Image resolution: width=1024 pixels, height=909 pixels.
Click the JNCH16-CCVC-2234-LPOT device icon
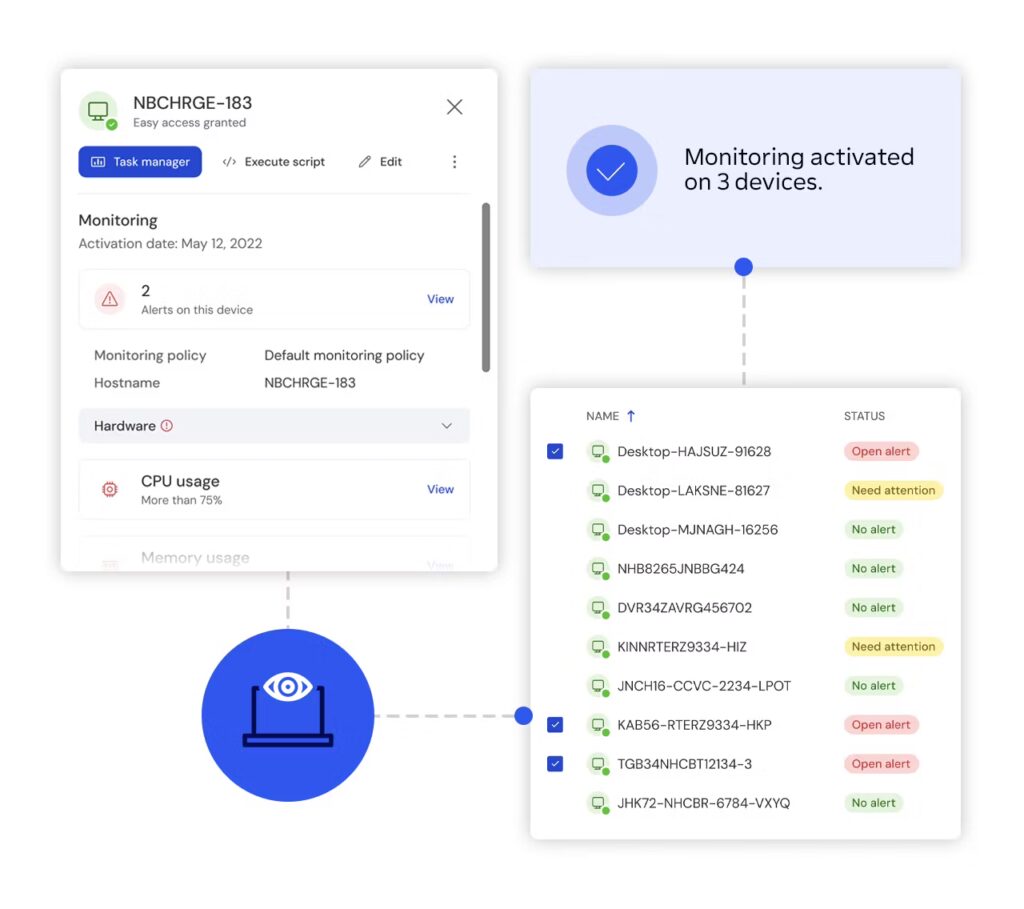598,686
